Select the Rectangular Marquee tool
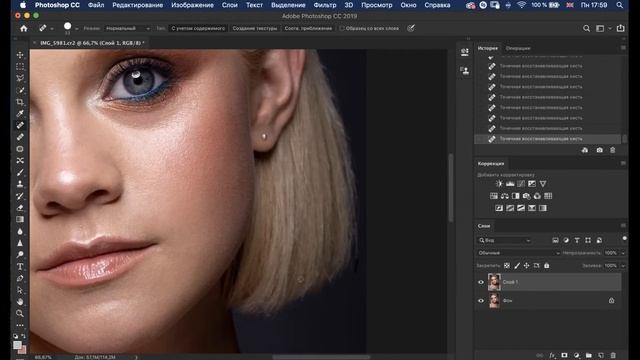Screen dimensions: 640x360 coord(20,66)
